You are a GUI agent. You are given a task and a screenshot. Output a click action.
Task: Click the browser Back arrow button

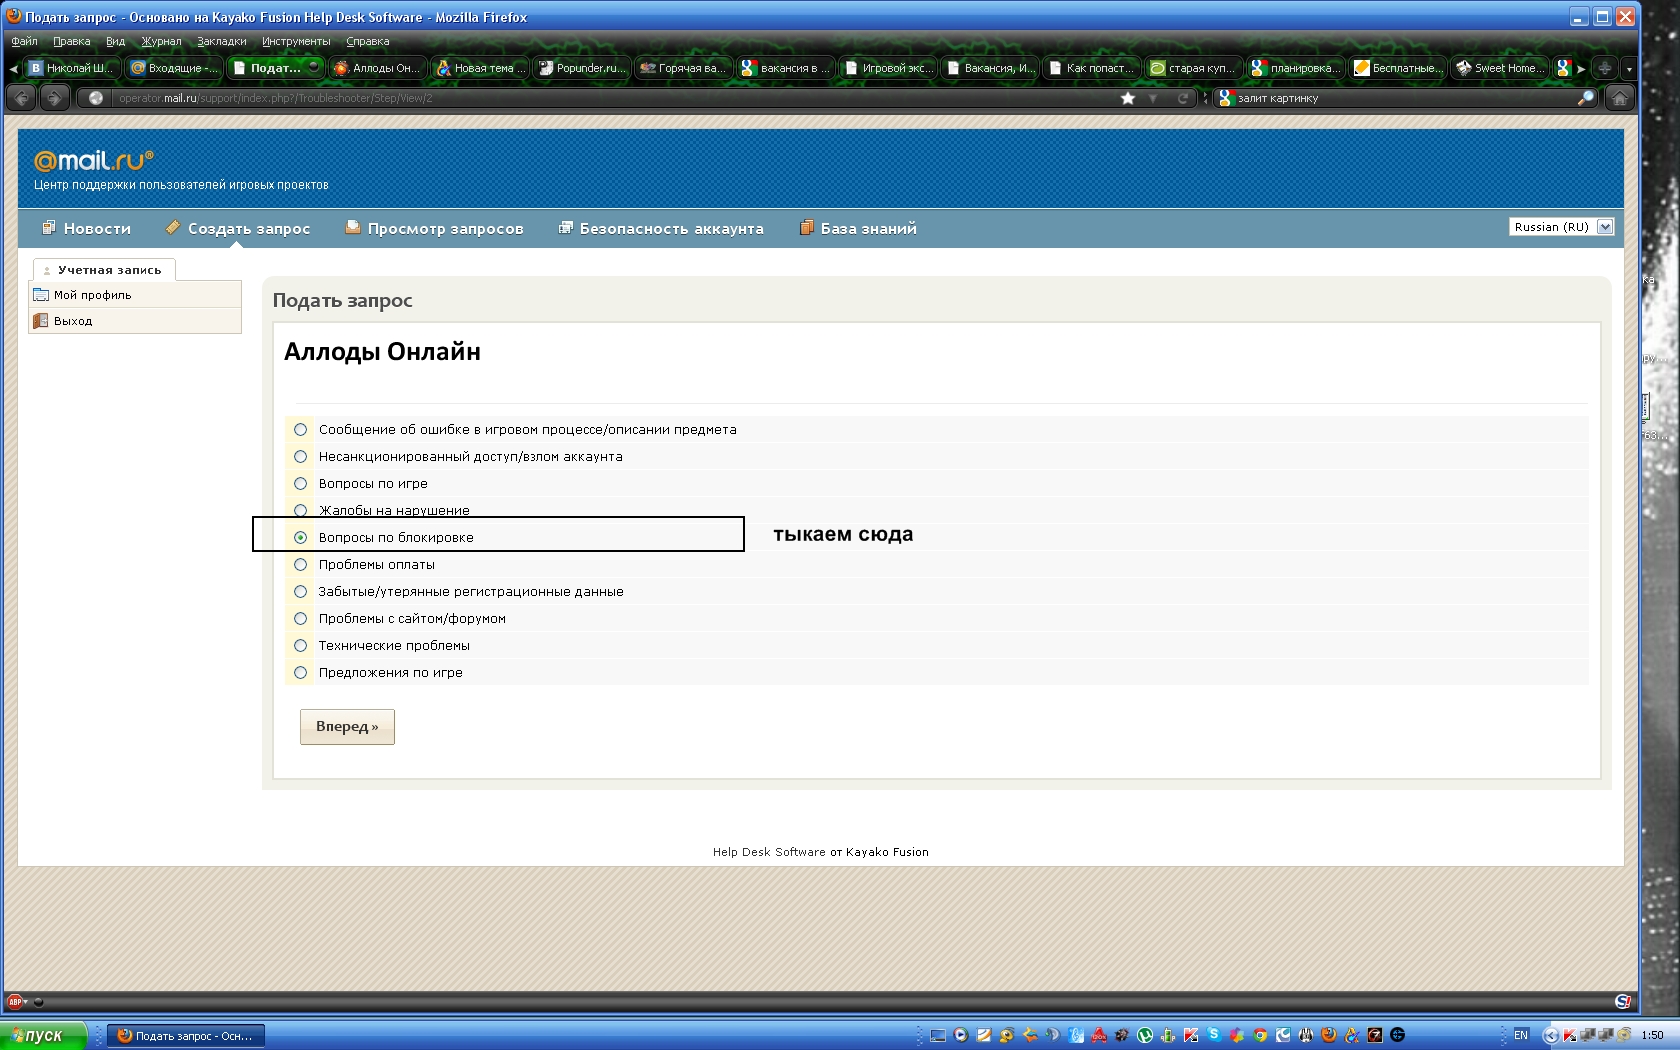[21, 98]
